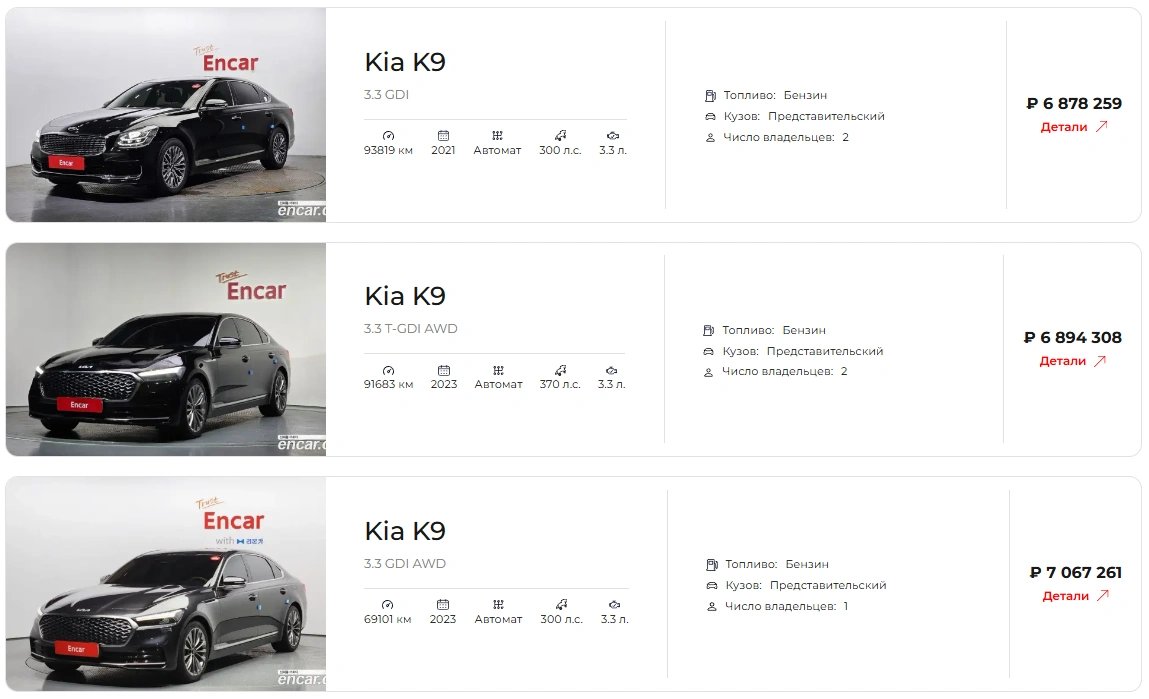Click the photo of the 2021 Kia K9

(x=166, y=115)
